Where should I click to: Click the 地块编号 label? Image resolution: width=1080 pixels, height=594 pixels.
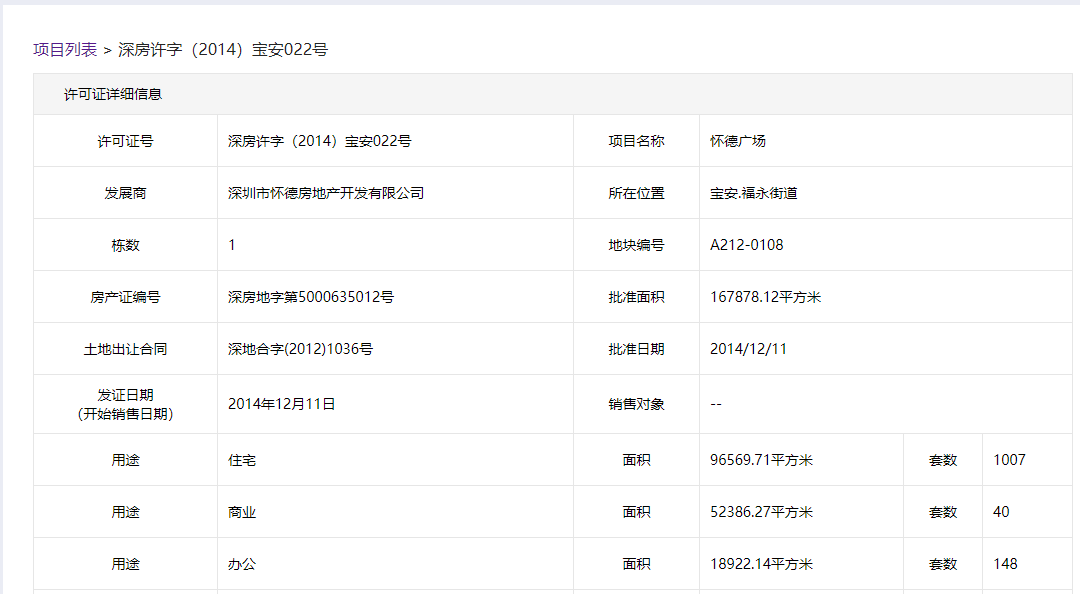pos(636,245)
